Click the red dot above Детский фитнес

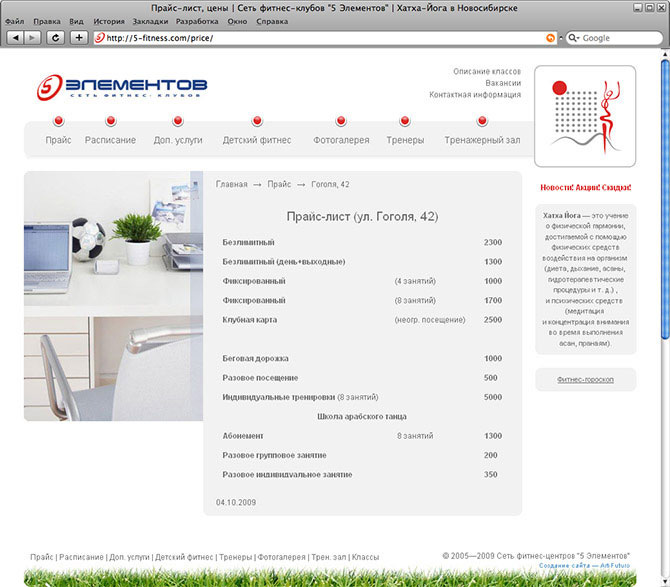tap(257, 121)
